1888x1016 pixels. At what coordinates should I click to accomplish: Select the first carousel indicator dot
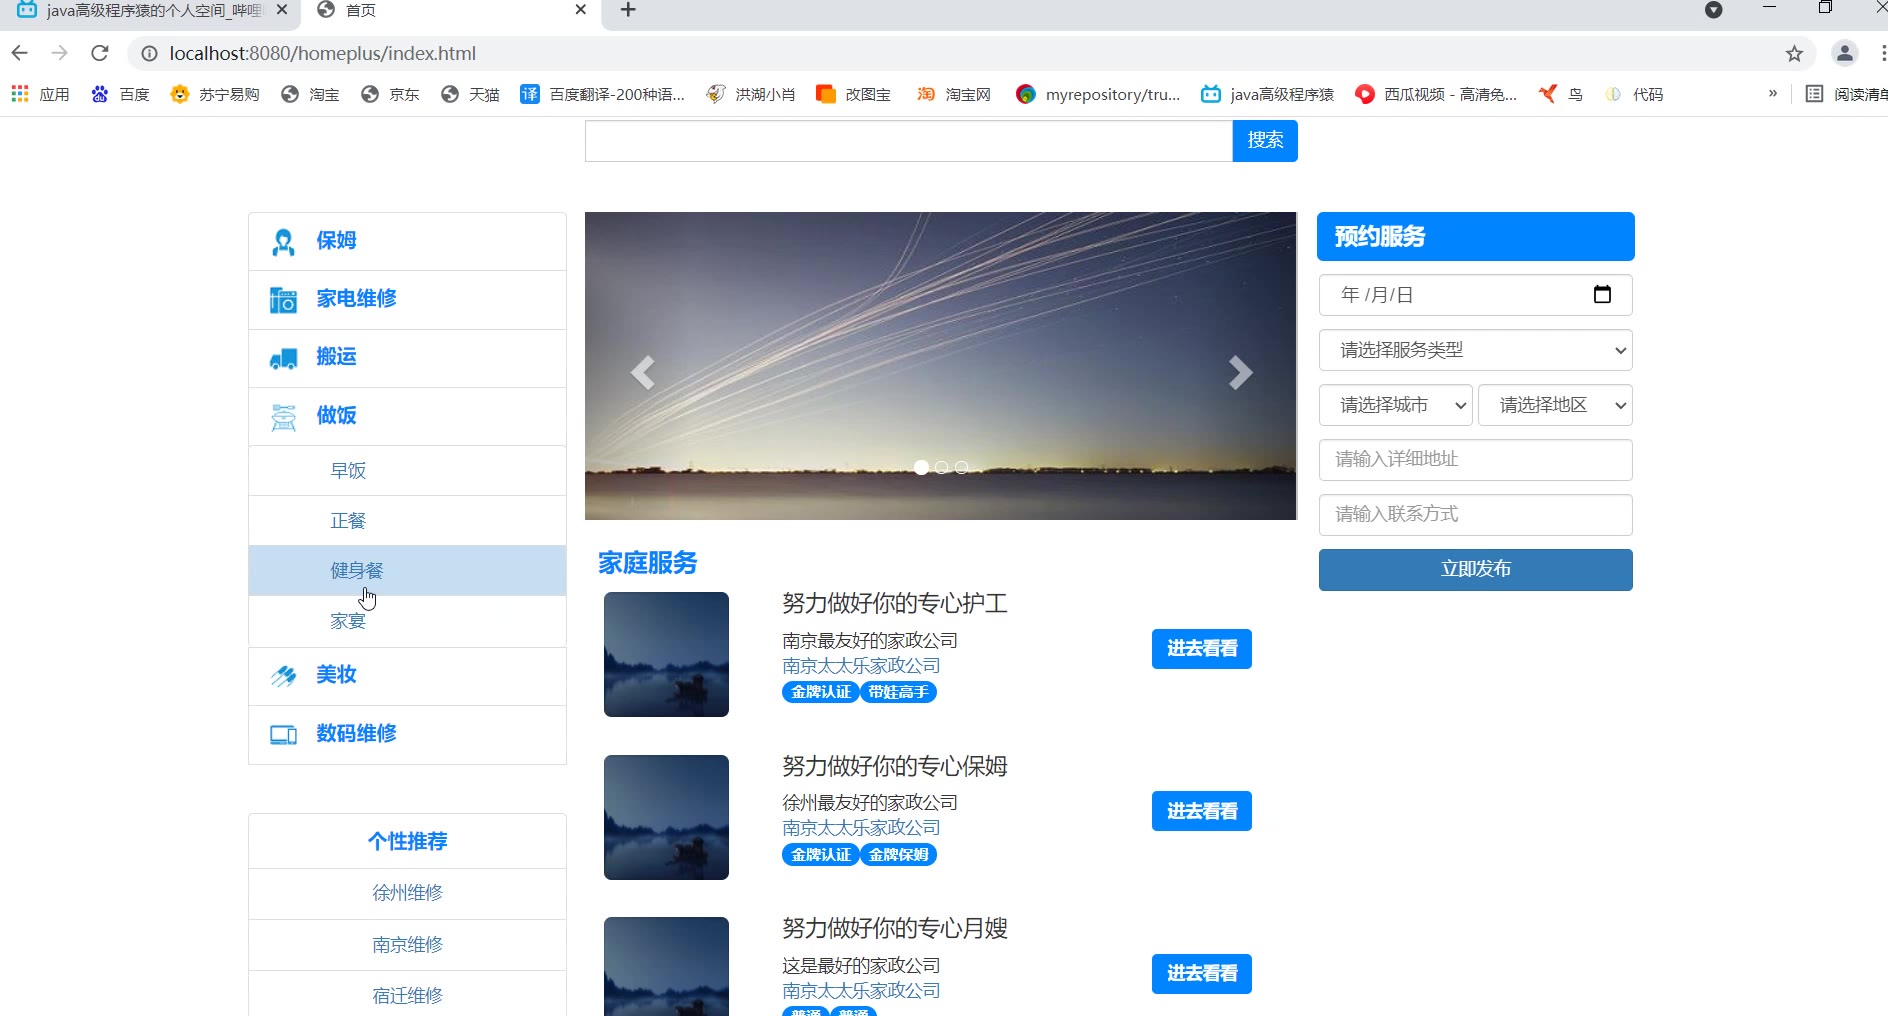[x=921, y=467]
